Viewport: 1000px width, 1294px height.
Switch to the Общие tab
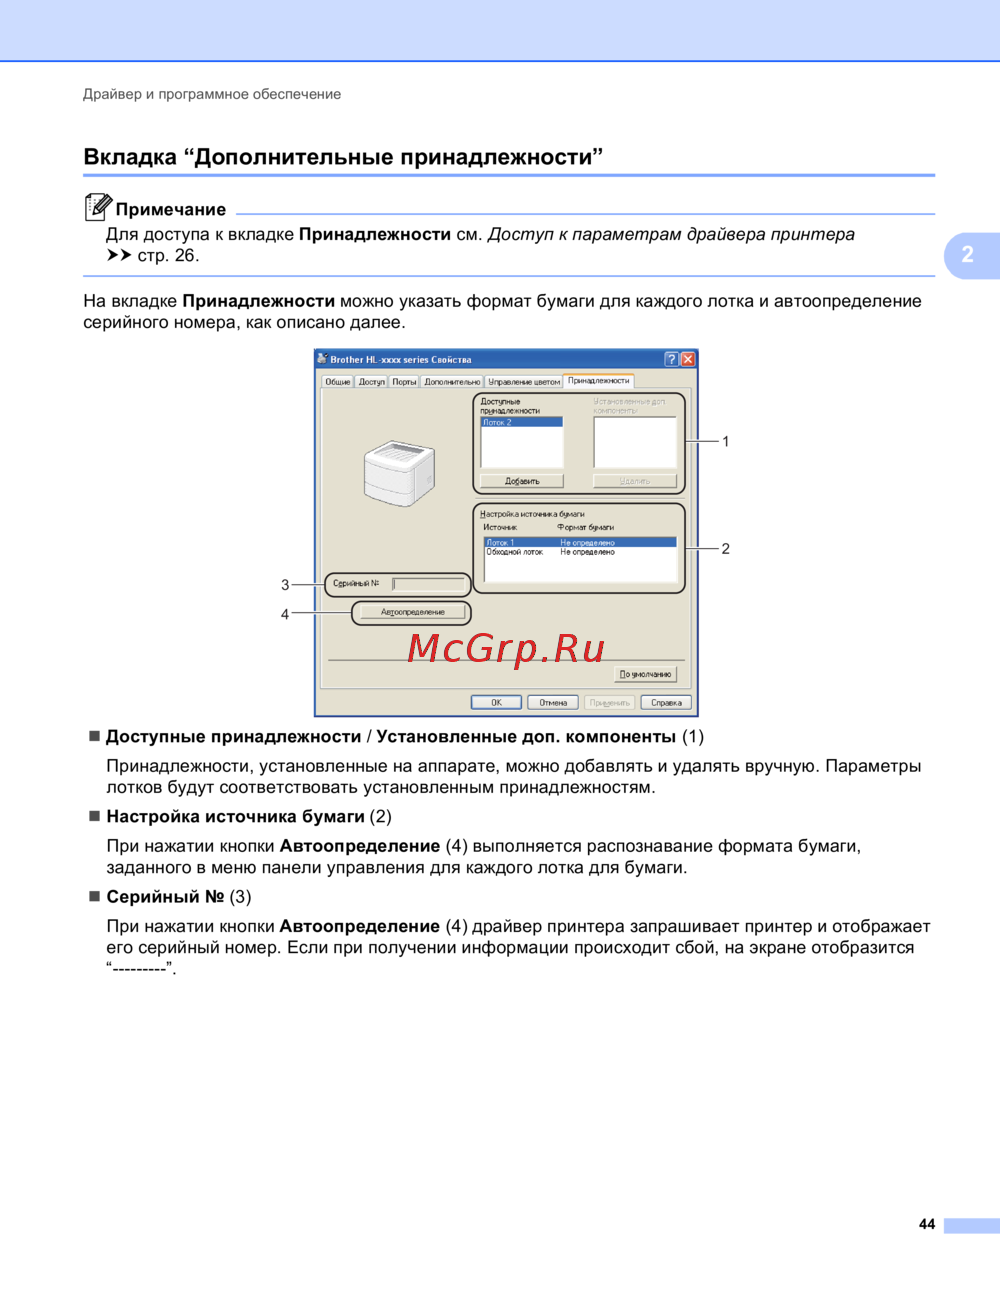coord(338,382)
